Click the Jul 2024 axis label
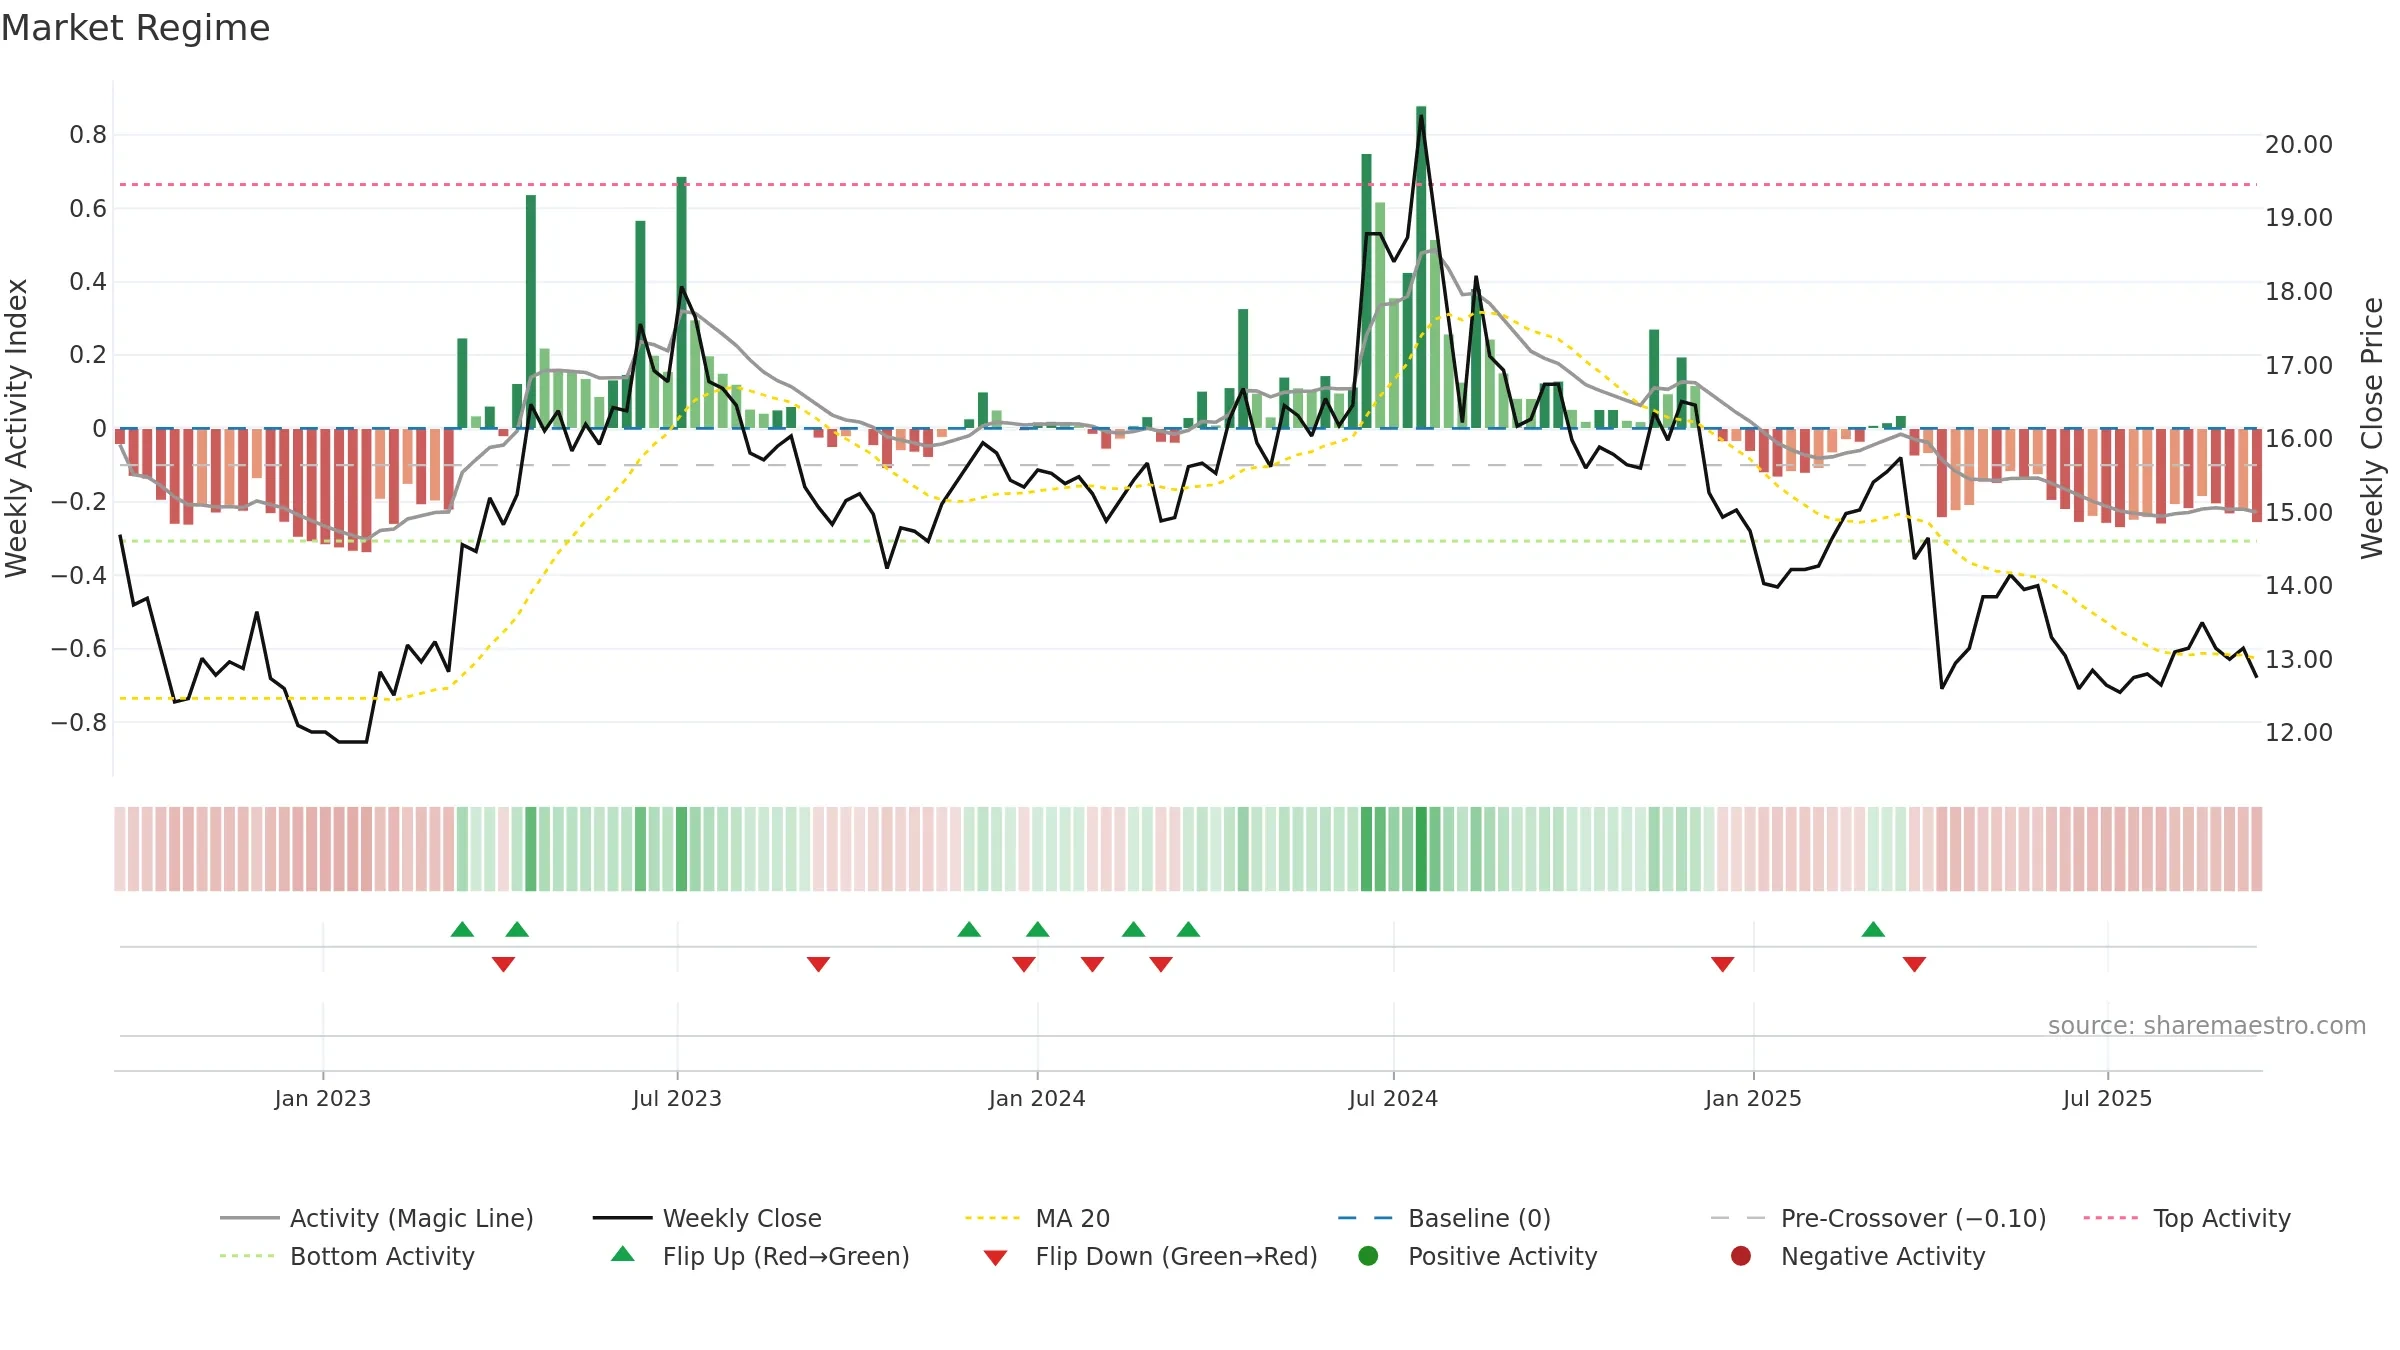Screen dimensions: 2400x1350 point(1393,1099)
